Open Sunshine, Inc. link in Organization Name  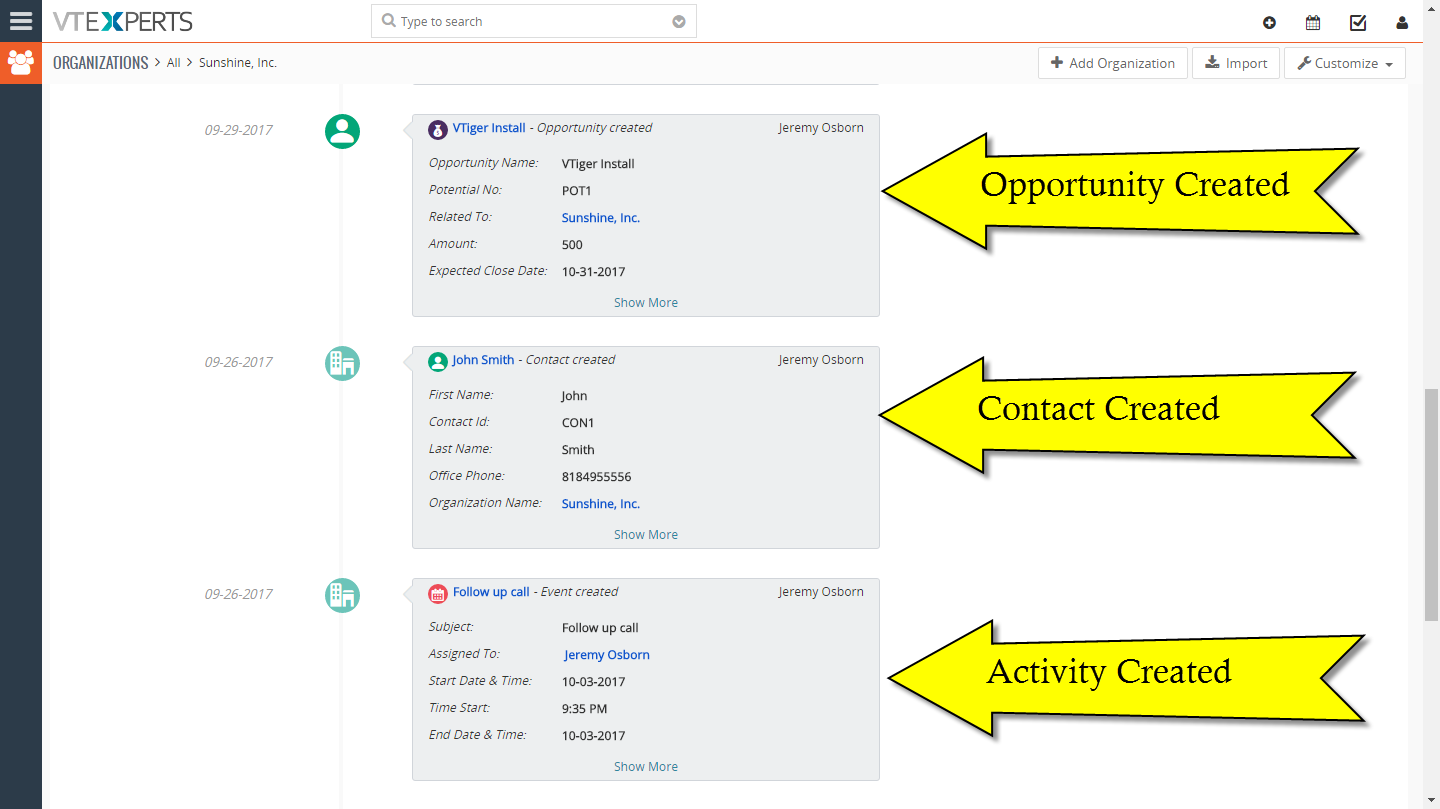pyautogui.click(x=601, y=504)
